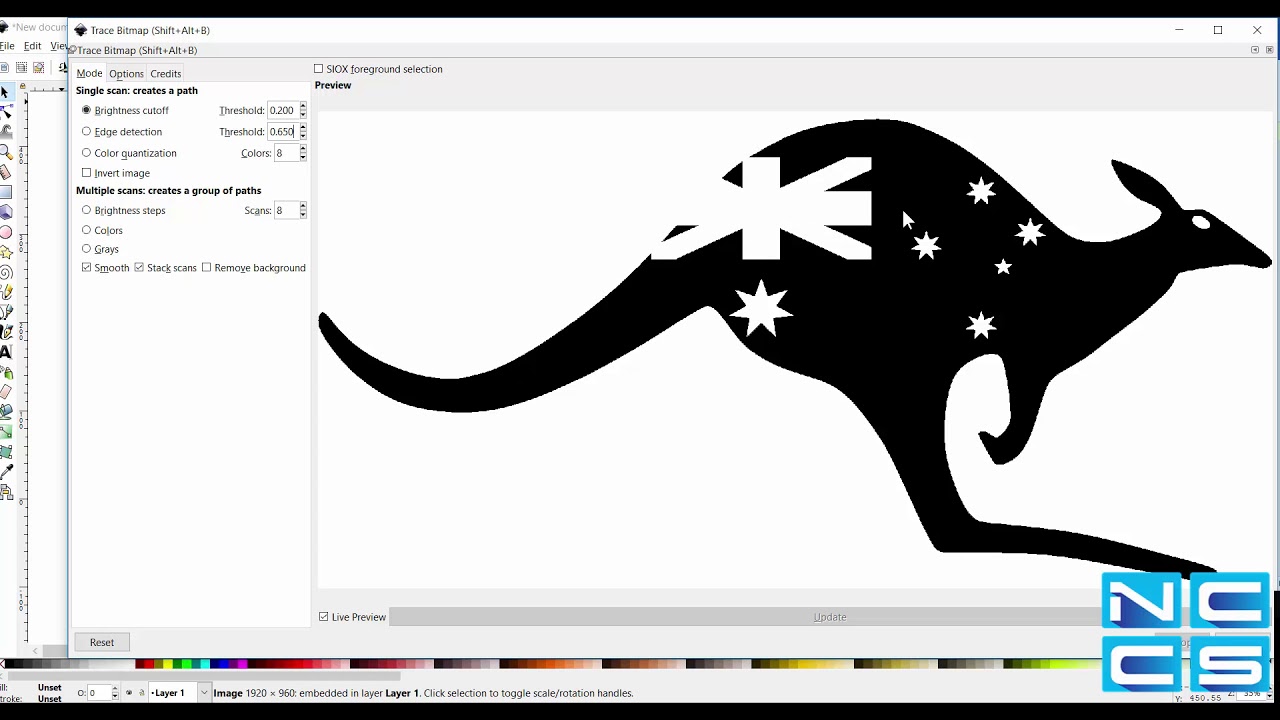Toggle Layer 1 visibility eye icon
The height and width of the screenshot is (720, 1280).
[x=129, y=693]
